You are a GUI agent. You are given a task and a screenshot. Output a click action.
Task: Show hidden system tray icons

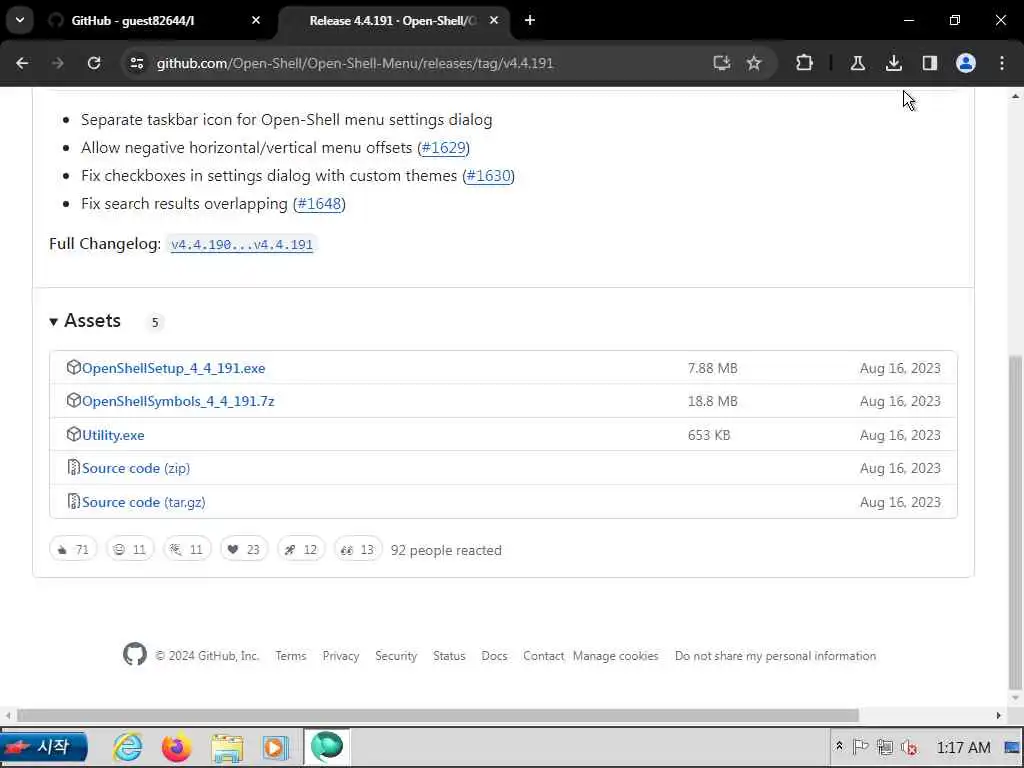click(x=839, y=746)
